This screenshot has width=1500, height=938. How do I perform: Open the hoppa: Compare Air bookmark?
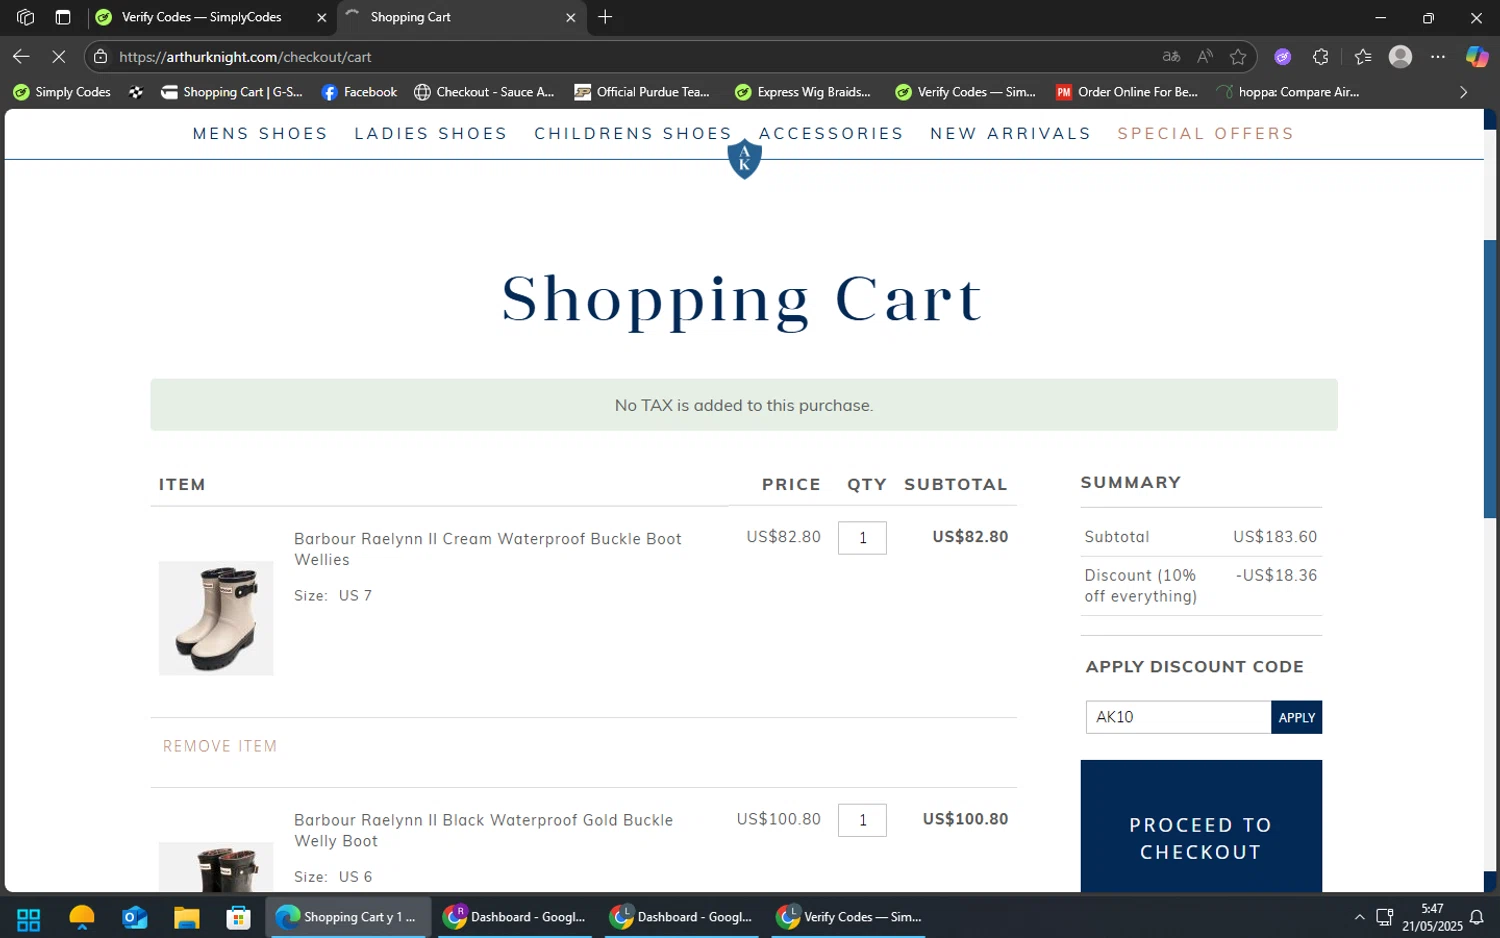(x=1288, y=92)
